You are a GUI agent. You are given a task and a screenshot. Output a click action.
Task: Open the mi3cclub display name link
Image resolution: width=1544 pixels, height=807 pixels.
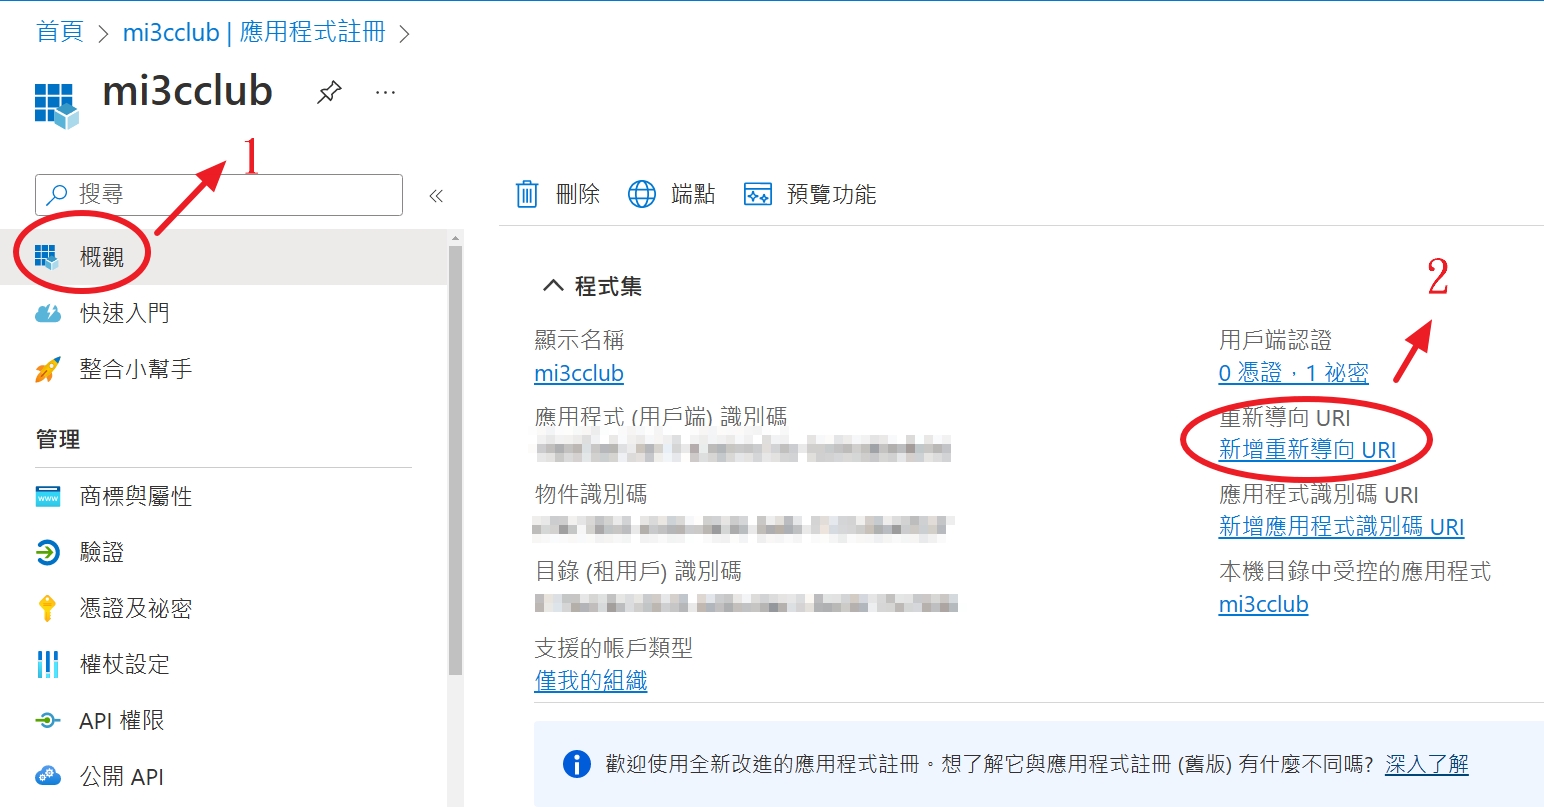click(579, 373)
